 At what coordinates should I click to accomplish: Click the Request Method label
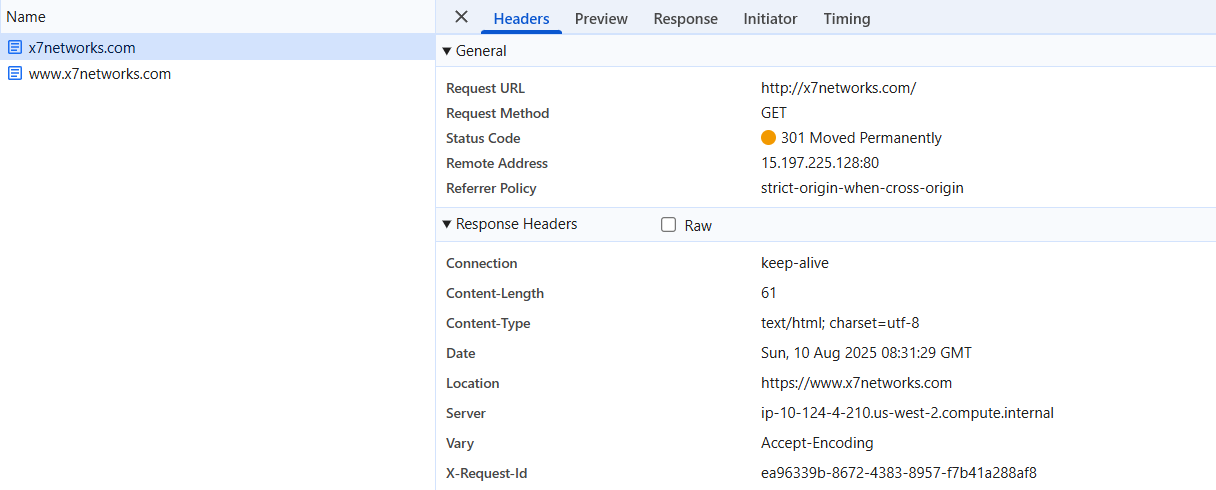click(x=498, y=113)
